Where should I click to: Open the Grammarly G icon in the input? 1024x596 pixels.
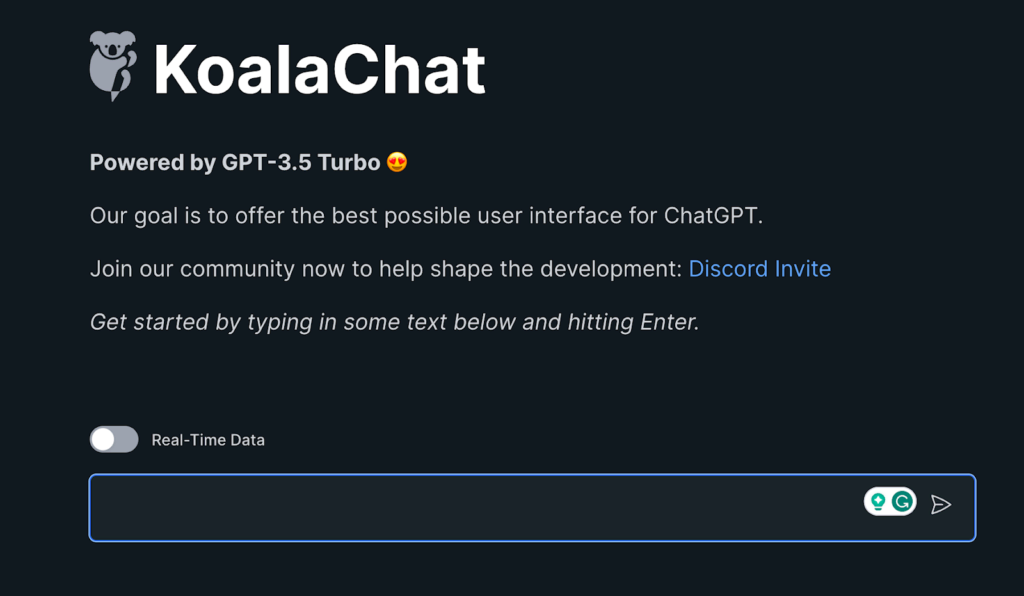coord(902,502)
